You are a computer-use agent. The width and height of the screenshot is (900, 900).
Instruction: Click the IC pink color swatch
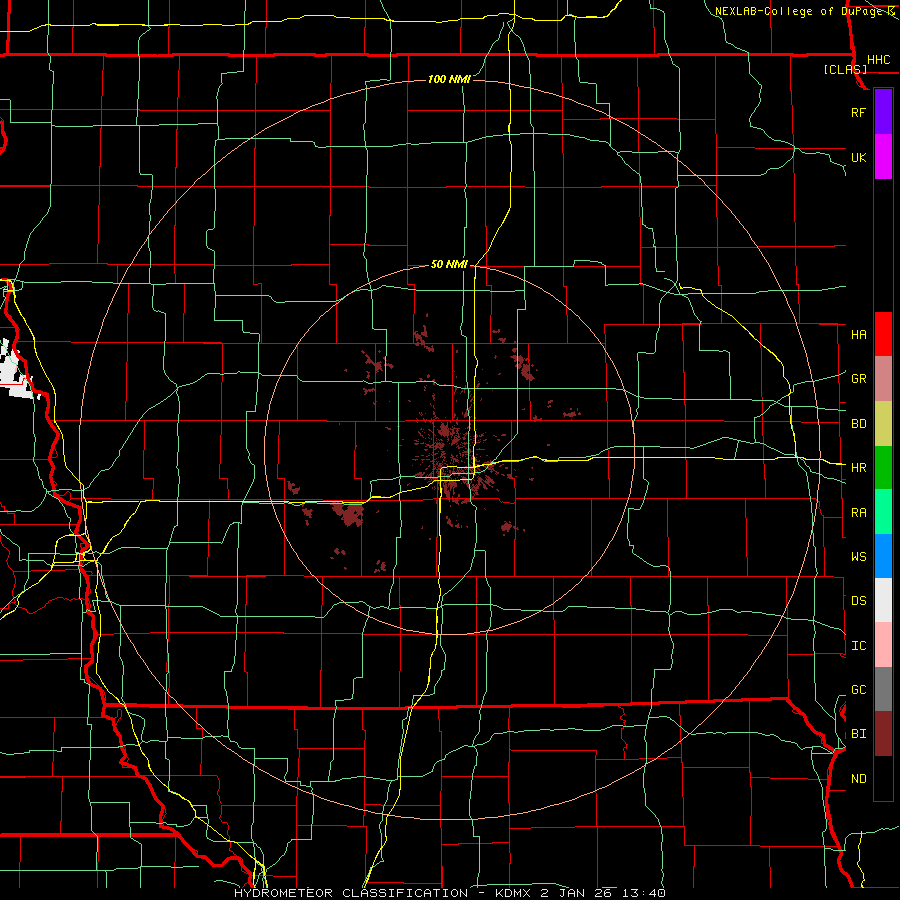[883, 645]
